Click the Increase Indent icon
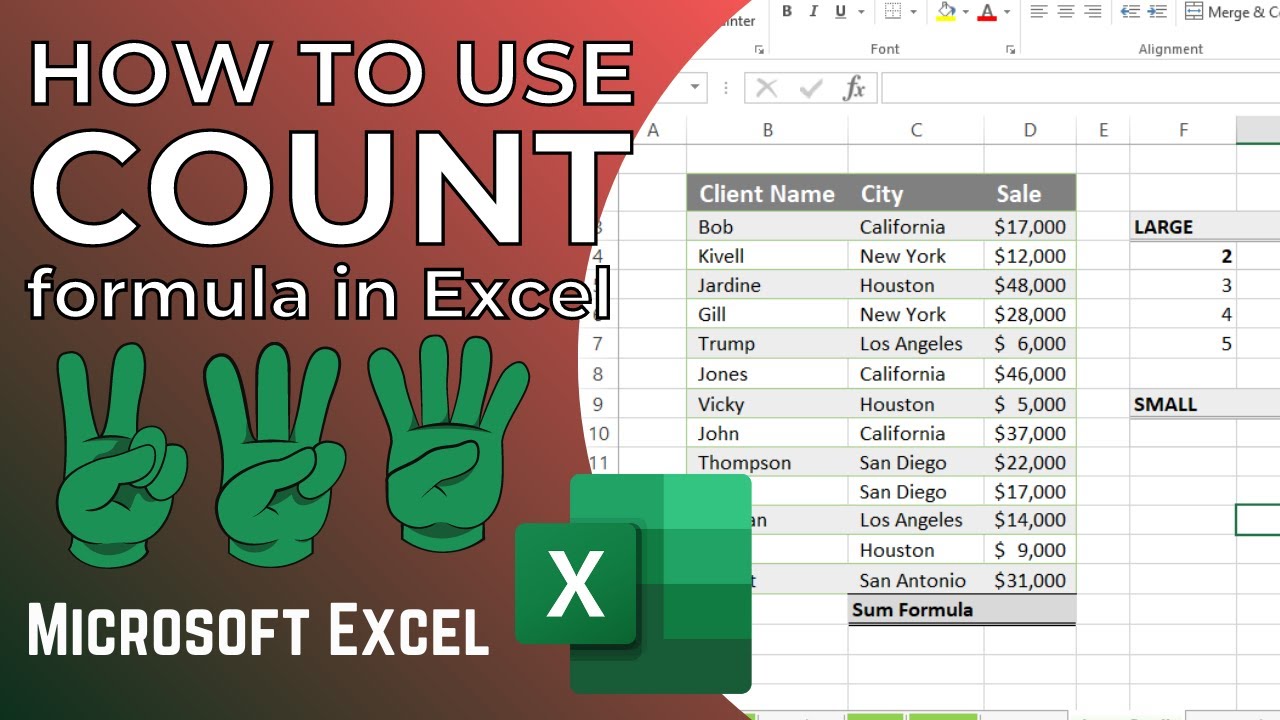Screen dimensions: 1280x720 (1157, 12)
